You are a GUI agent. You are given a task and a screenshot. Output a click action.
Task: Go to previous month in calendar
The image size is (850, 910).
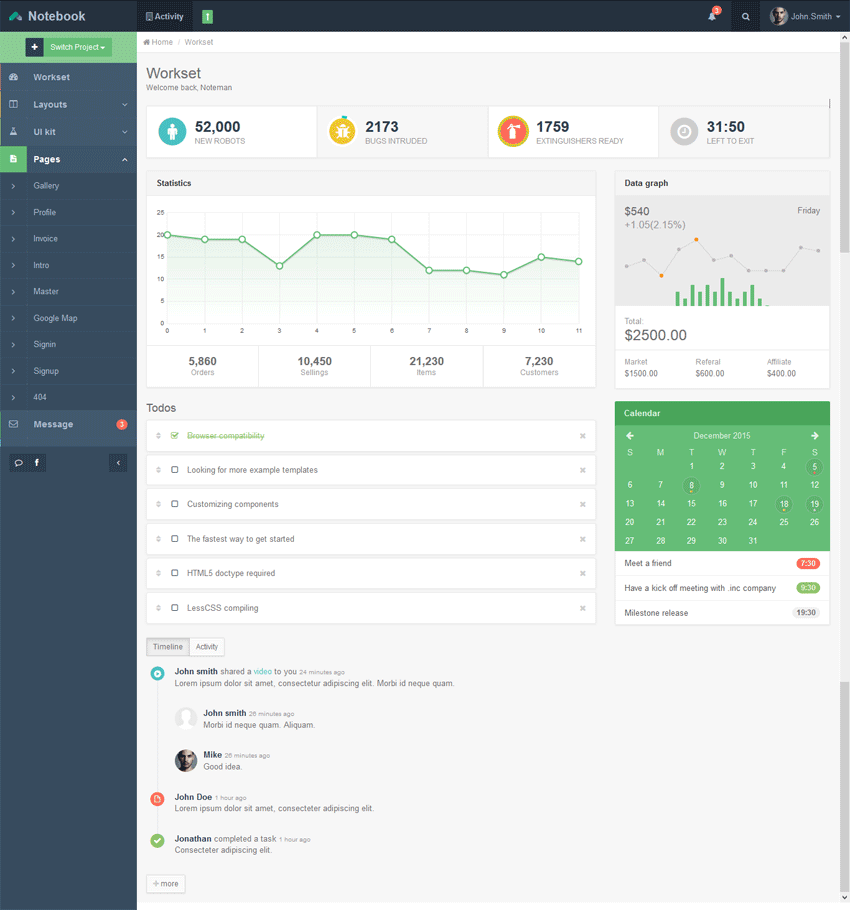coord(630,436)
